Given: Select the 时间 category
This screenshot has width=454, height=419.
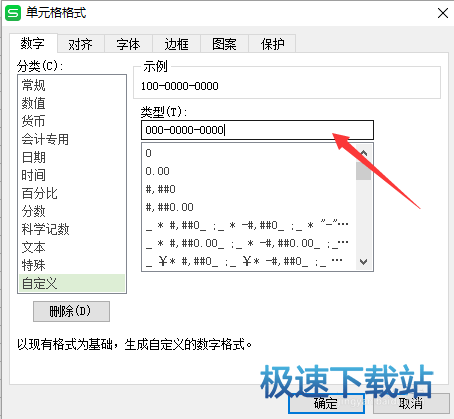Looking at the screenshot, I should (72, 175).
